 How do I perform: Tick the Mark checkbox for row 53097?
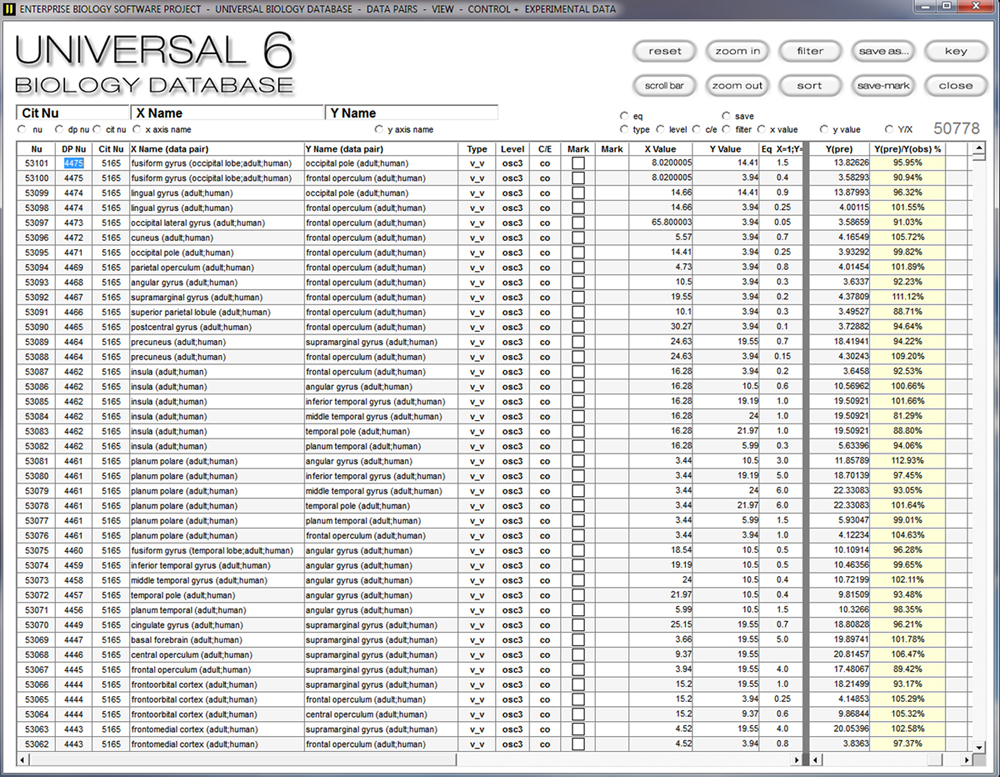(x=578, y=223)
